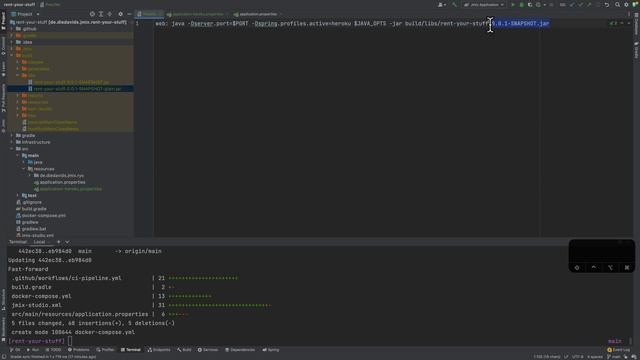This screenshot has height=360, width=640.
Task: Expand the test folder under src
Action: coord(18,196)
